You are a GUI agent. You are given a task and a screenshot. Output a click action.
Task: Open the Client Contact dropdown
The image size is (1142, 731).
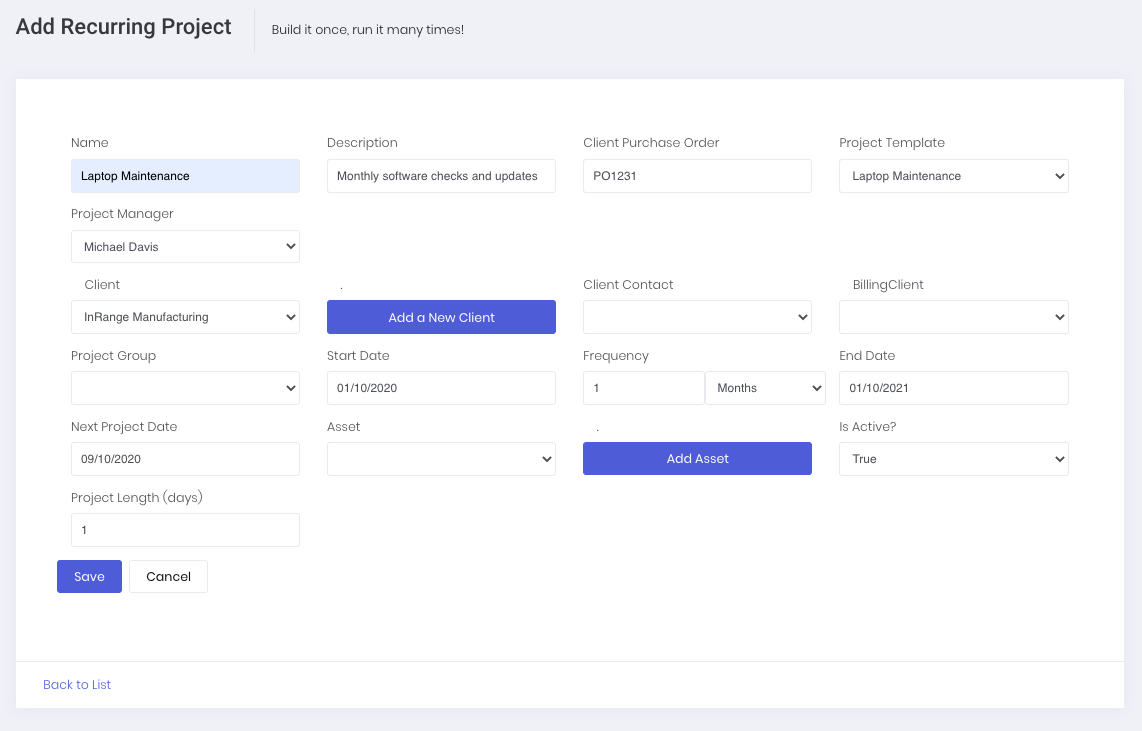pyautogui.click(x=697, y=317)
